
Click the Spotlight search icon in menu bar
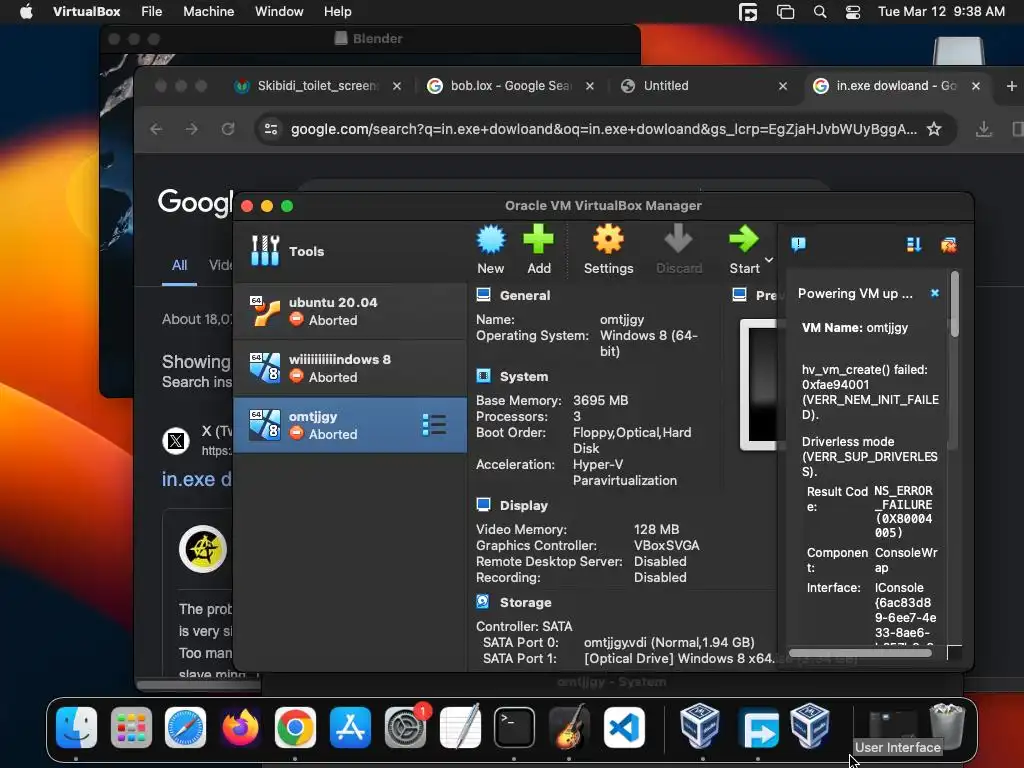click(820, 12)
